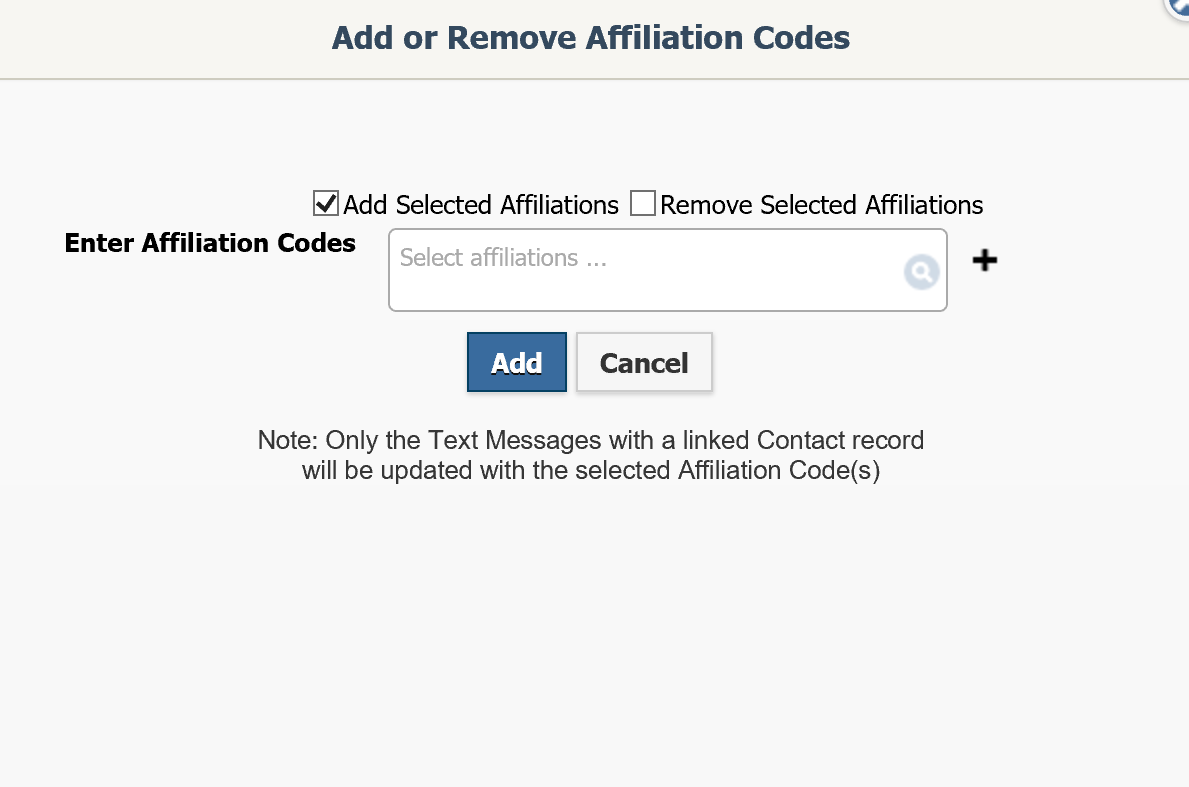The width and height of the screenshot is (1189, 787).
Task: Uncheck the Add Selected Affiliations checkbox
Action: [x=325, y=203]
